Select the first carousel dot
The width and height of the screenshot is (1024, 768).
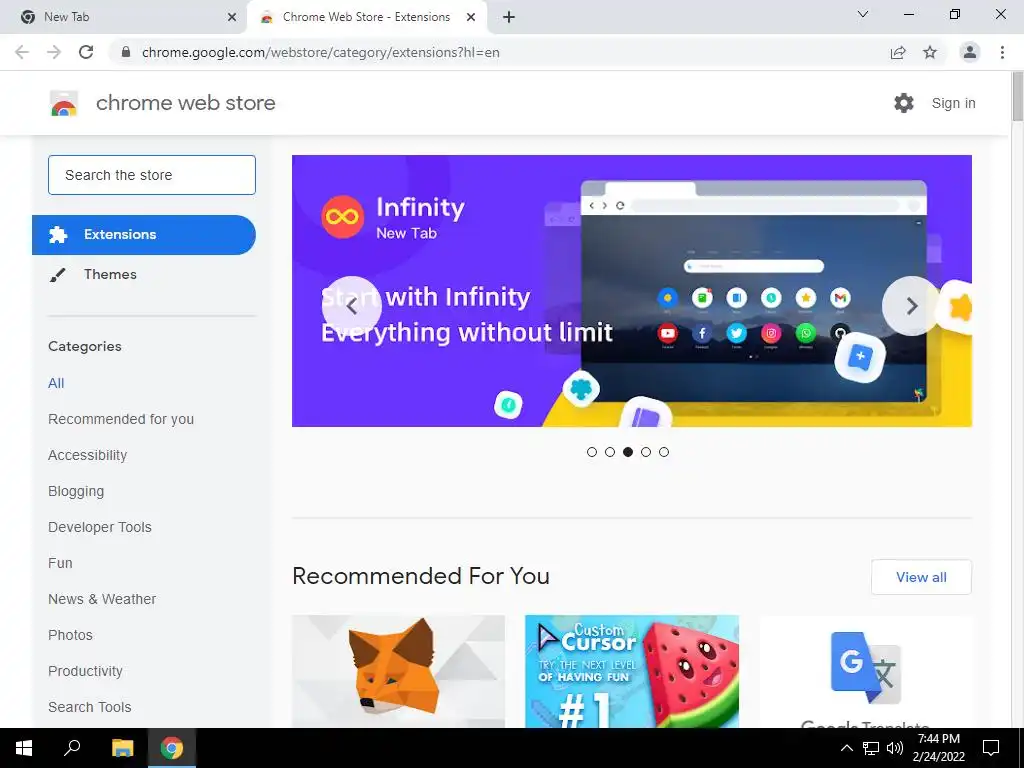click(592, 452)
